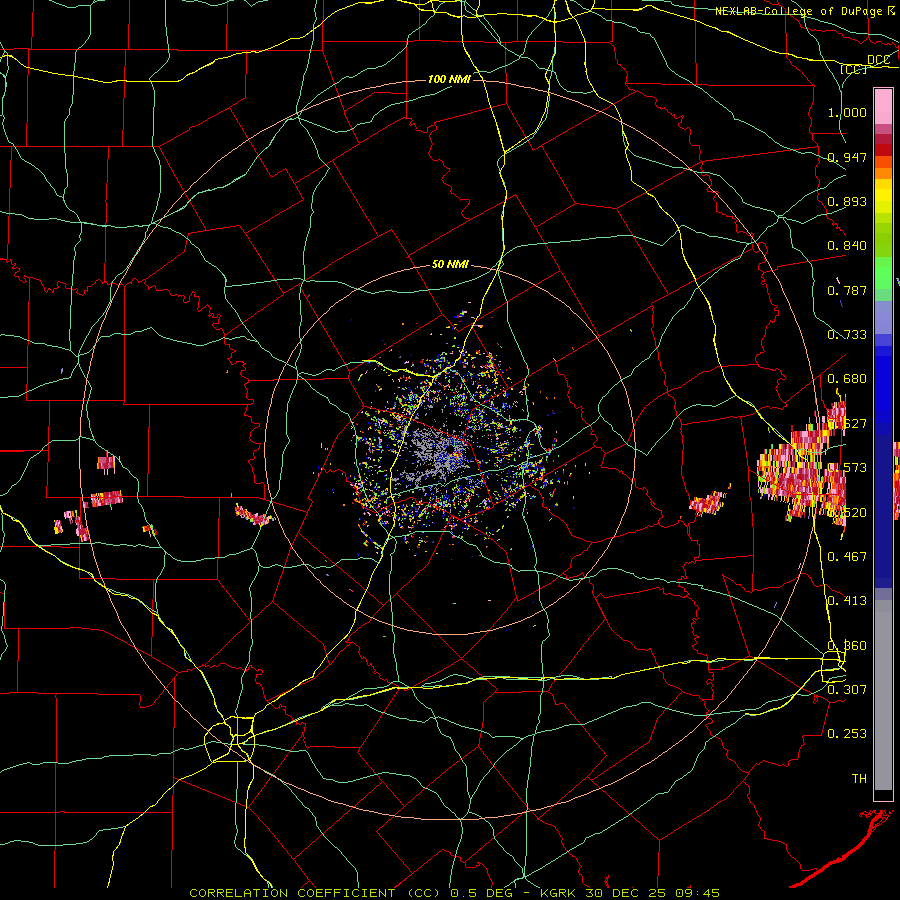Image resolution: width=900 pixels, height=900 pixels.
Task: Click the 0.680 scale value
Action: pyautogui.click(x=847, y=378)
